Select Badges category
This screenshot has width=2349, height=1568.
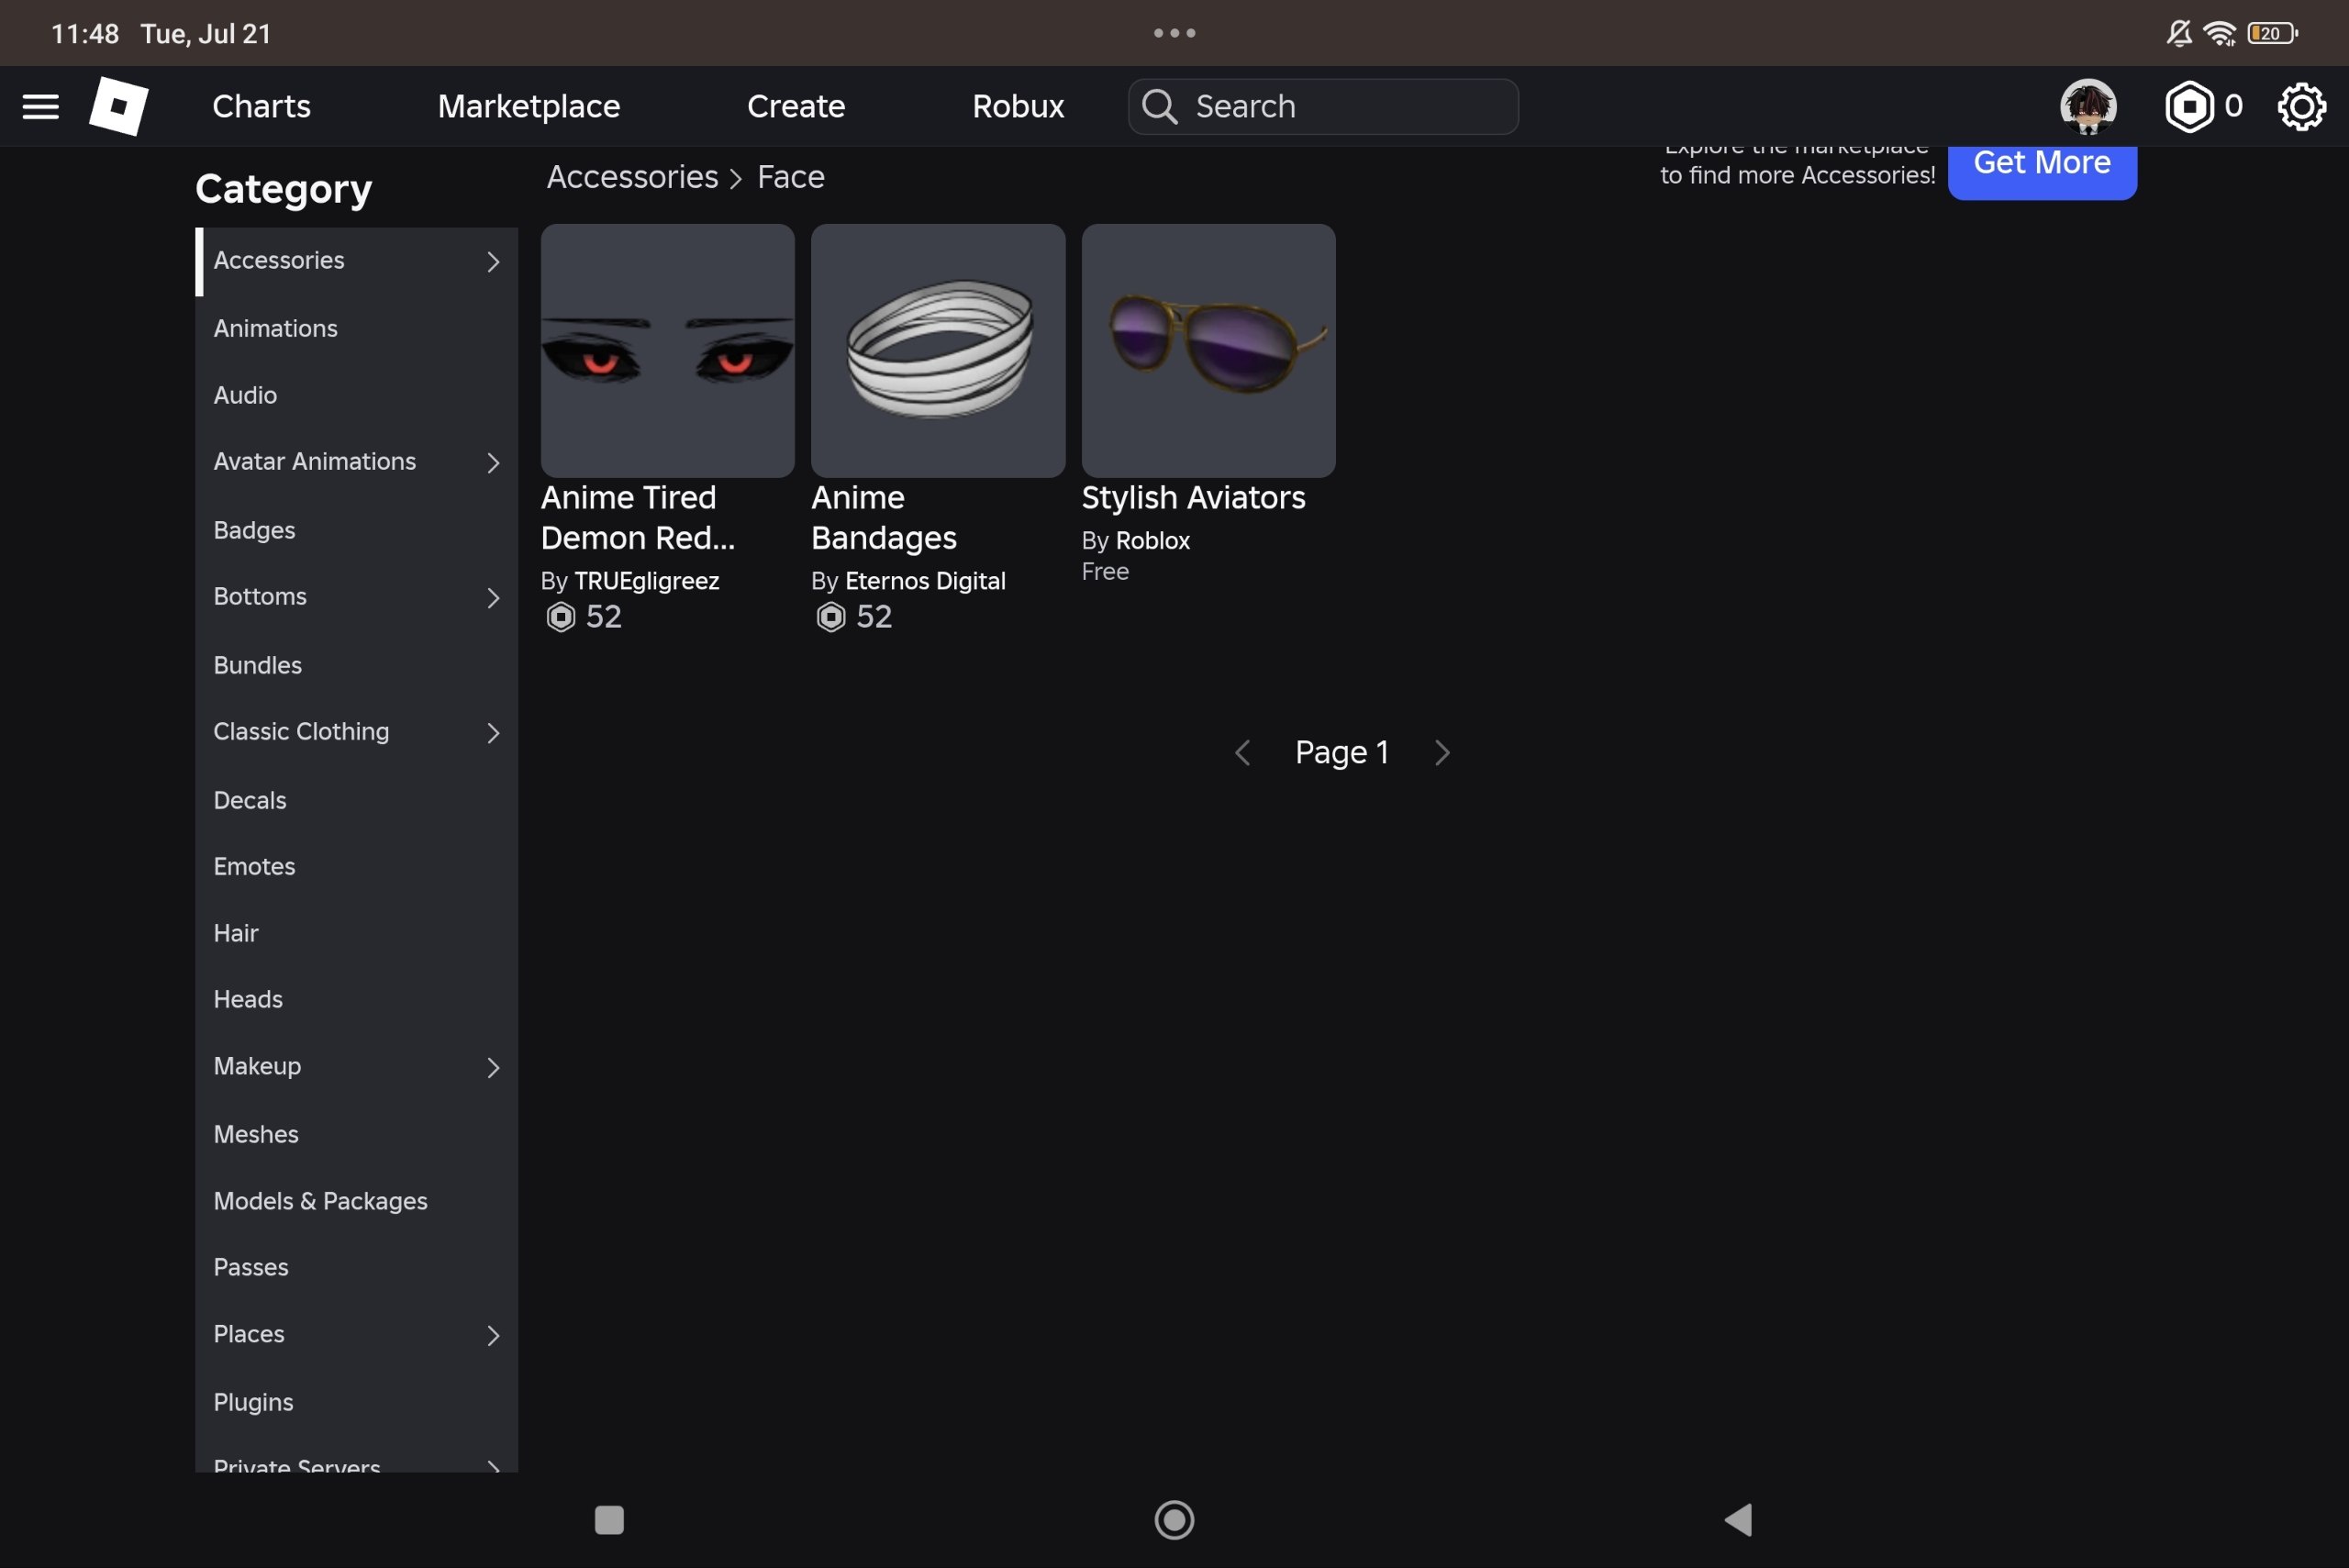click(356, 530)
